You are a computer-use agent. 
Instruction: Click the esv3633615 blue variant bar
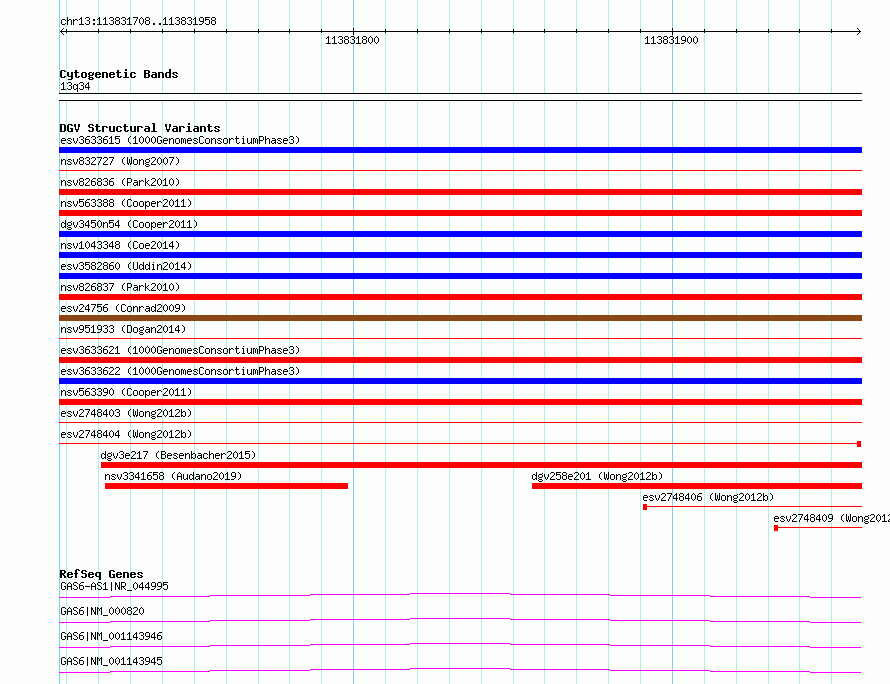click(460, 150)
